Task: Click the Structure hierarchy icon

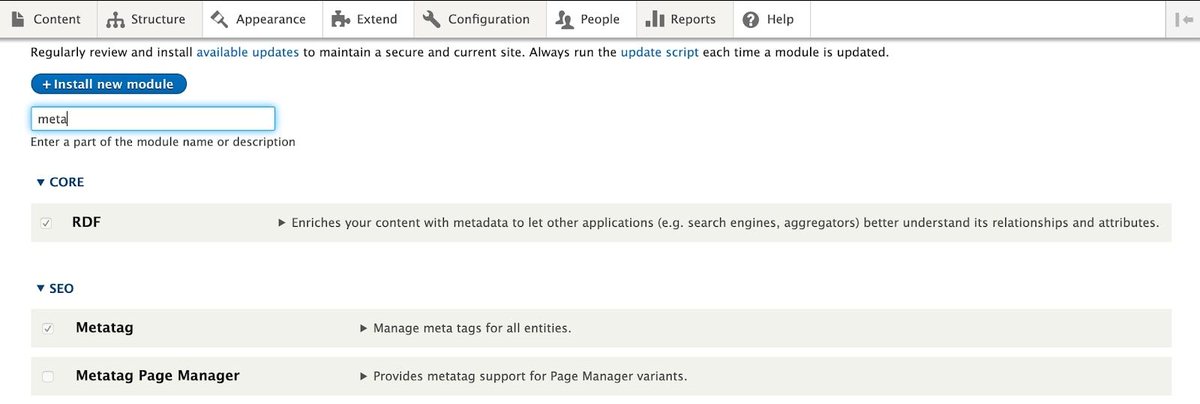Action: click(x=115, y=19)
